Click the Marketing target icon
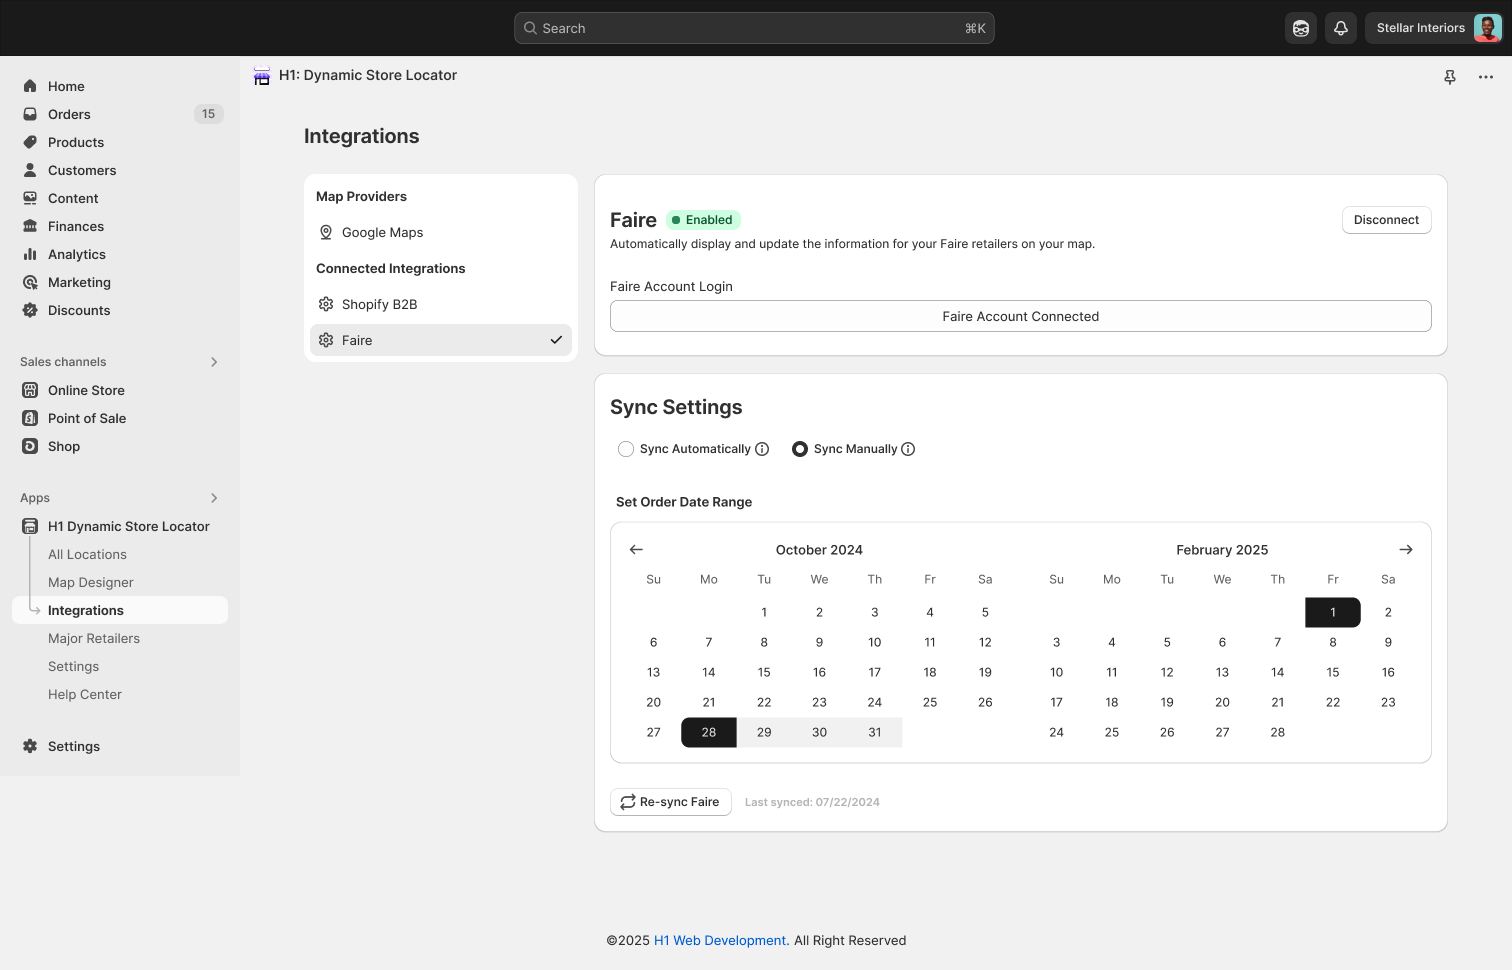1512x970 pixels. click(30, 282)
